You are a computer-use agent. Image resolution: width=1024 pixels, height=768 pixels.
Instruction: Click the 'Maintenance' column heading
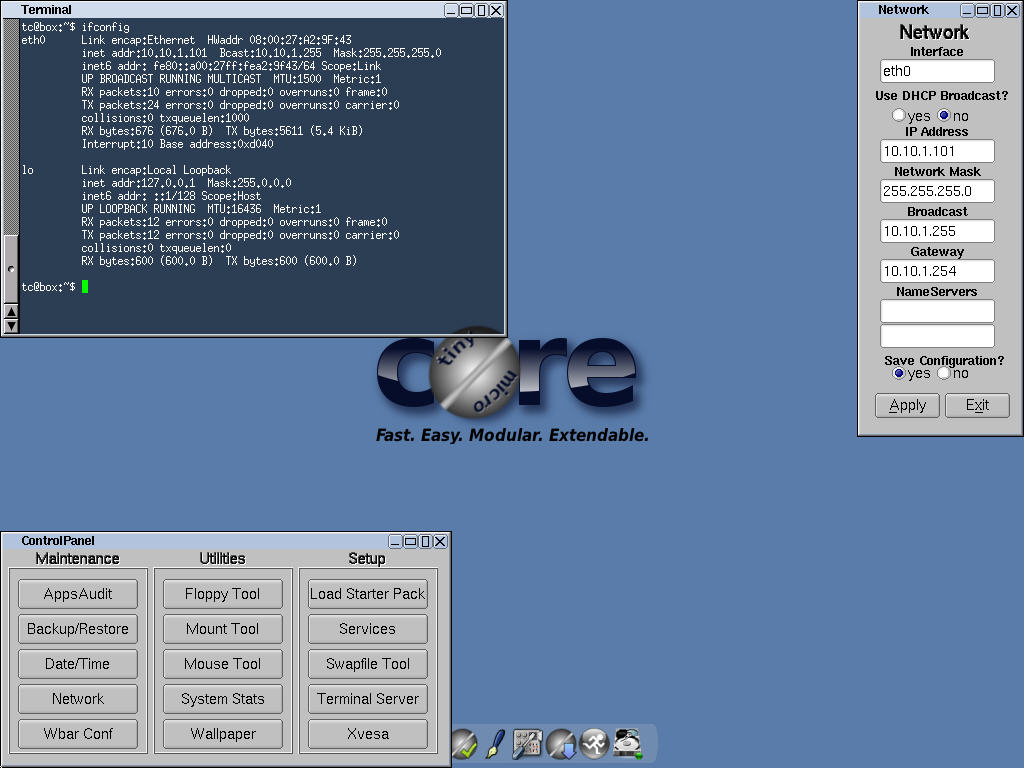click(78, 559)
